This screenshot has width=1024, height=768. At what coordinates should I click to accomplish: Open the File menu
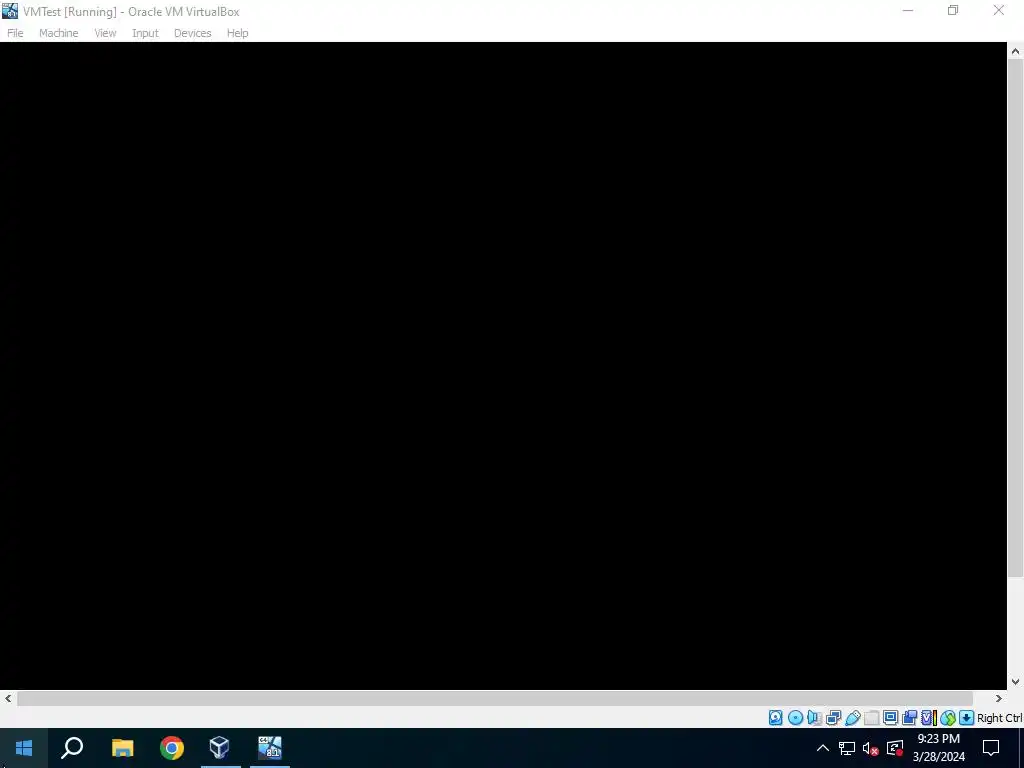click(15, 33)
